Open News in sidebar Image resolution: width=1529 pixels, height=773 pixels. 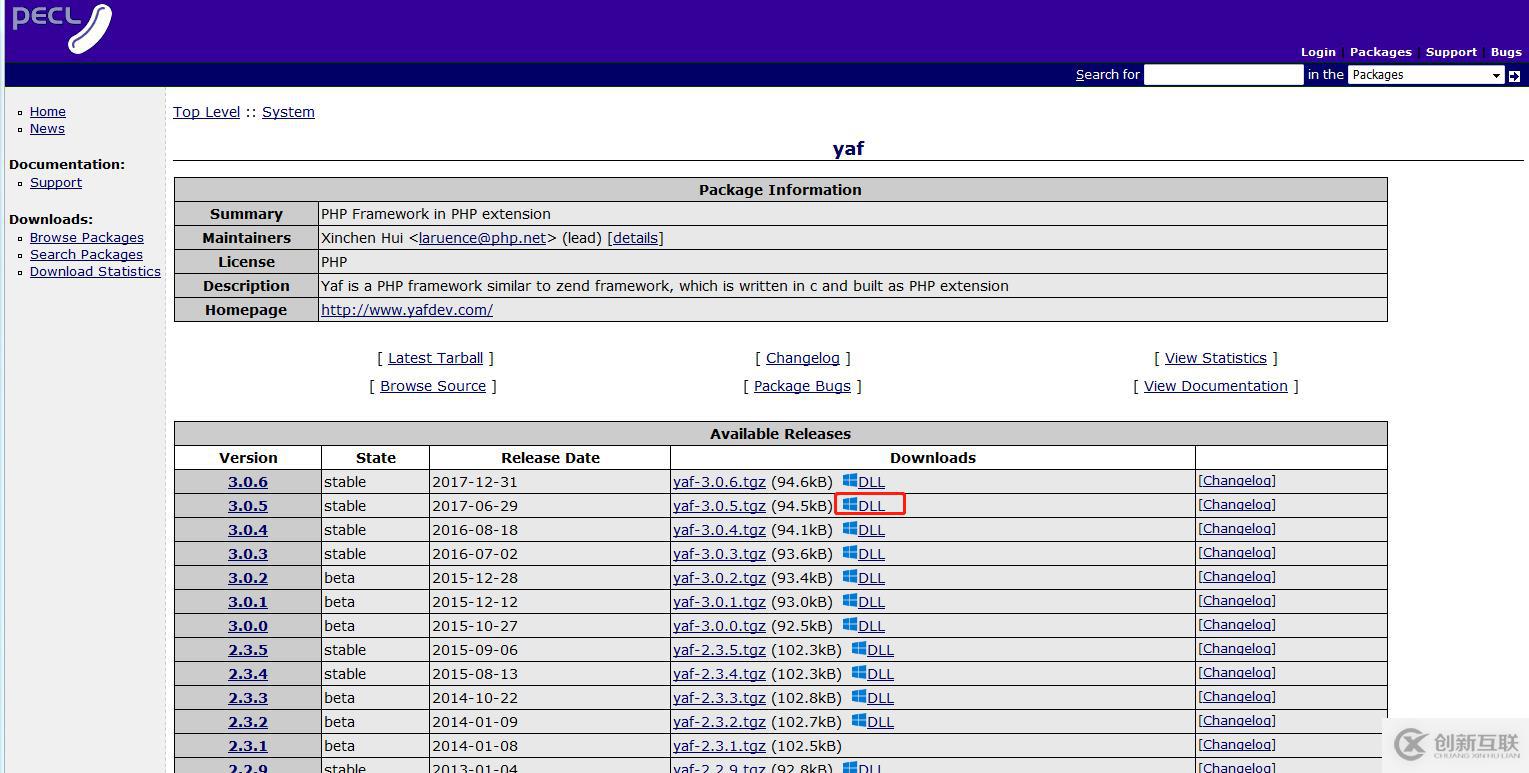47,129
